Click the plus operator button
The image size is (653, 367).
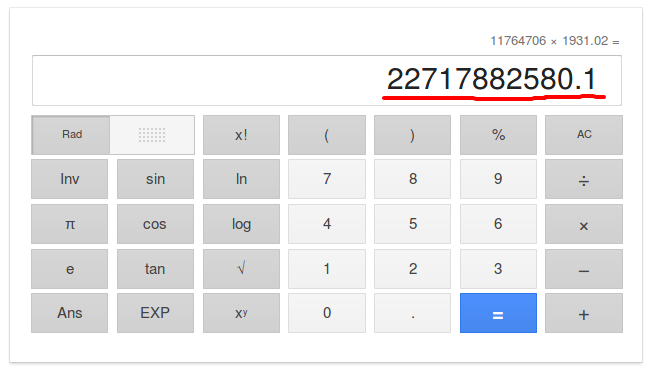[583, 313]
